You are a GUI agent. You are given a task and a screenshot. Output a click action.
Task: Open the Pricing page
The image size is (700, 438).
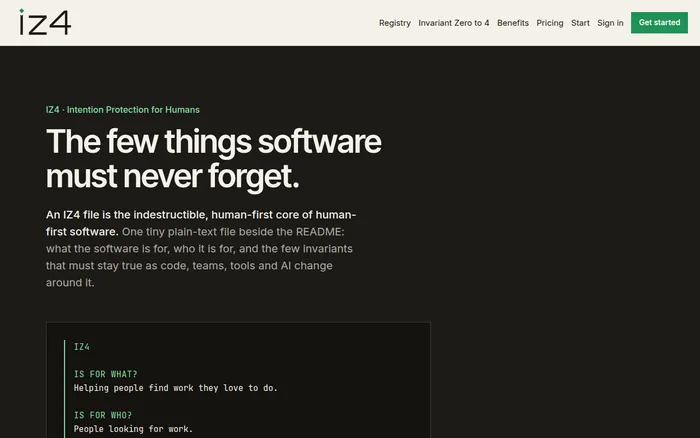550,23
